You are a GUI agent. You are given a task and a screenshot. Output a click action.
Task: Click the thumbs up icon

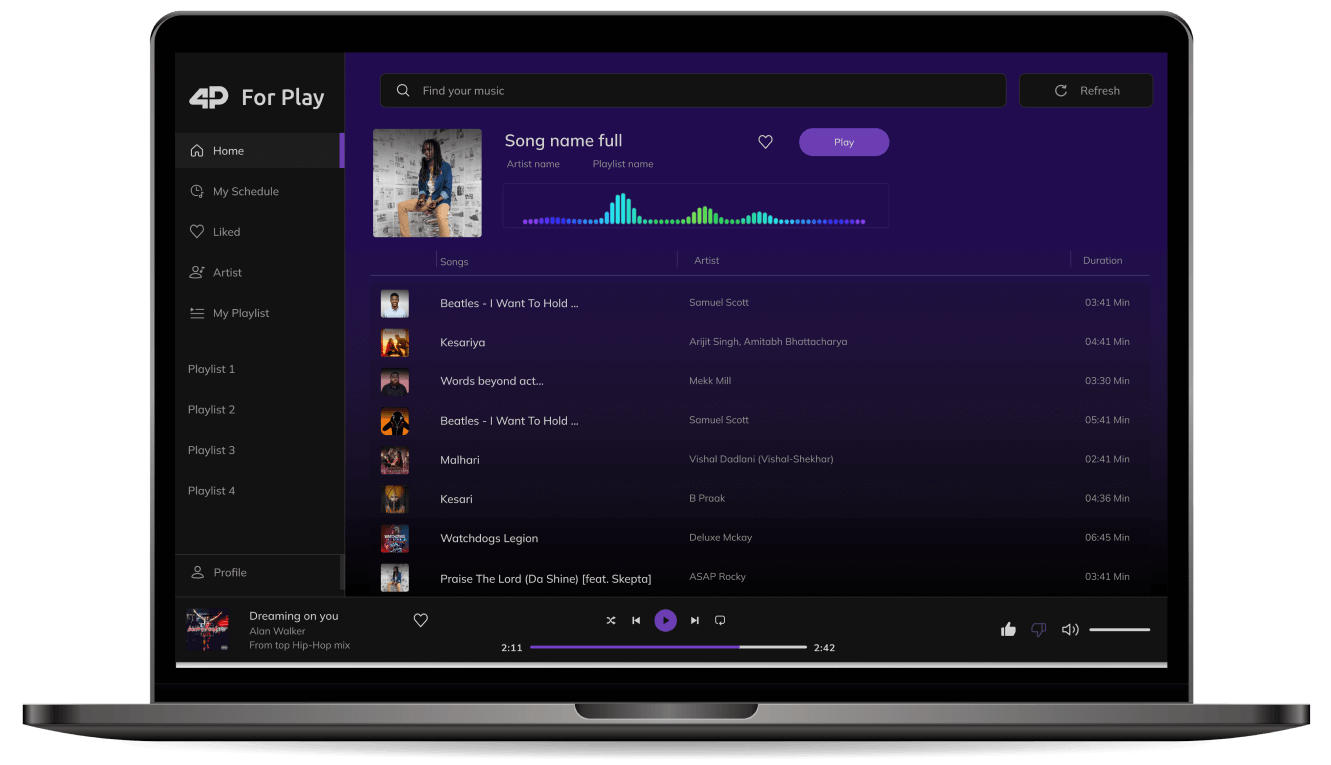tap(1008, 629)
